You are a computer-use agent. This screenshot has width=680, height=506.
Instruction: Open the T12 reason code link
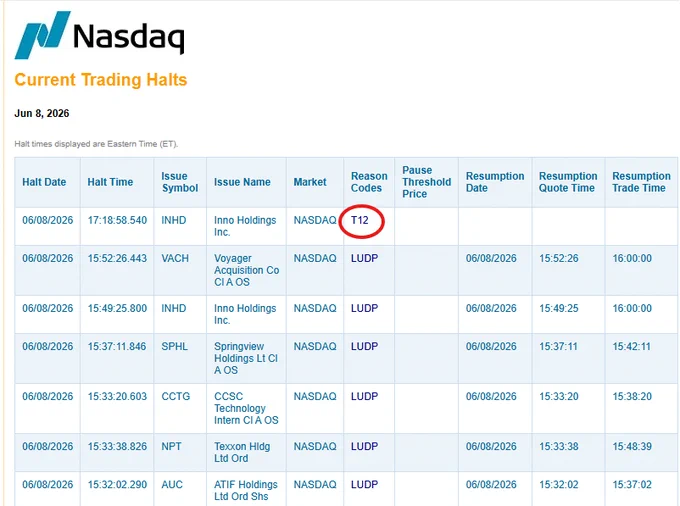pos(360,220)
